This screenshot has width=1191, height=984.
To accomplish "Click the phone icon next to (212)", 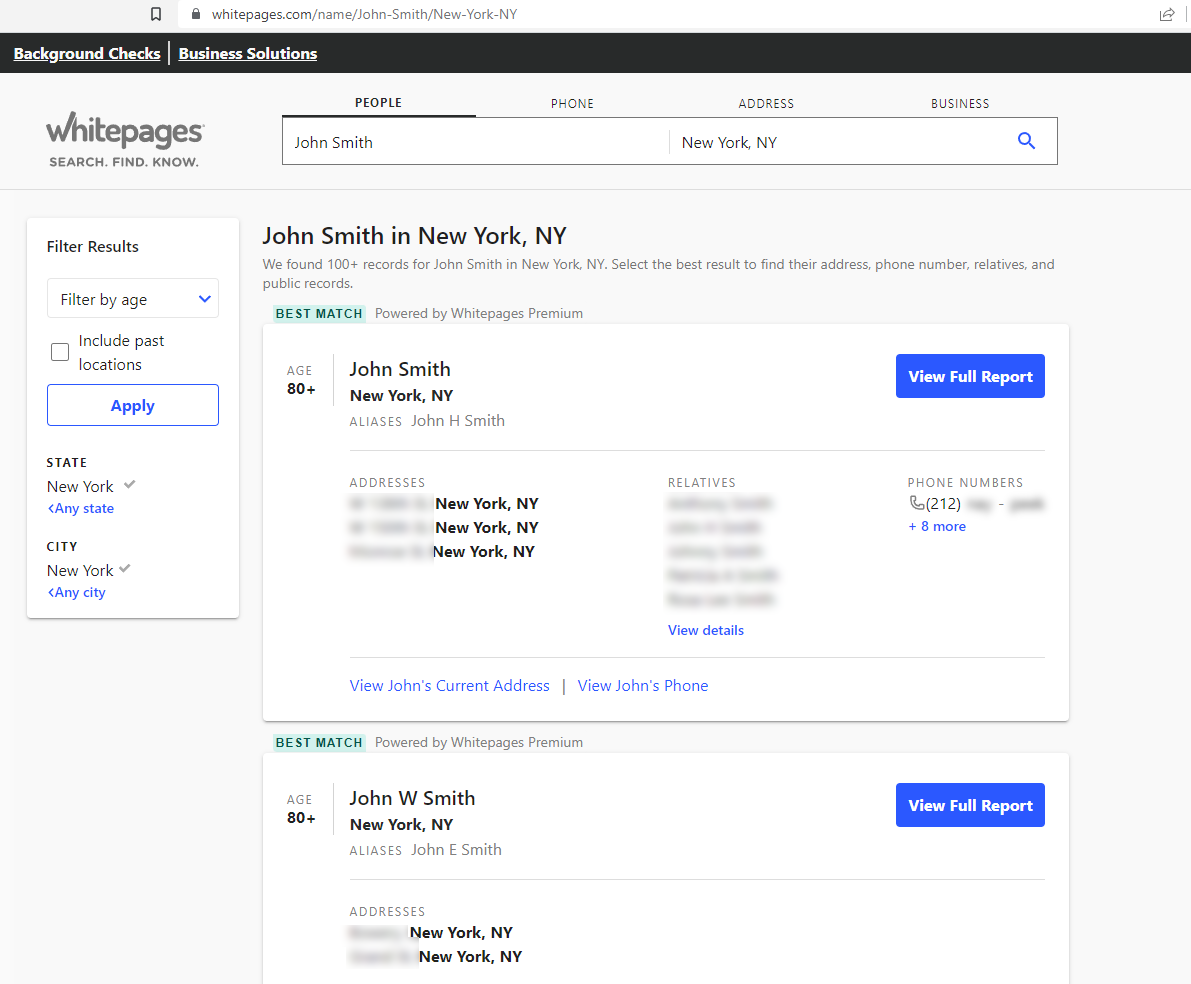I will point(916,503).
